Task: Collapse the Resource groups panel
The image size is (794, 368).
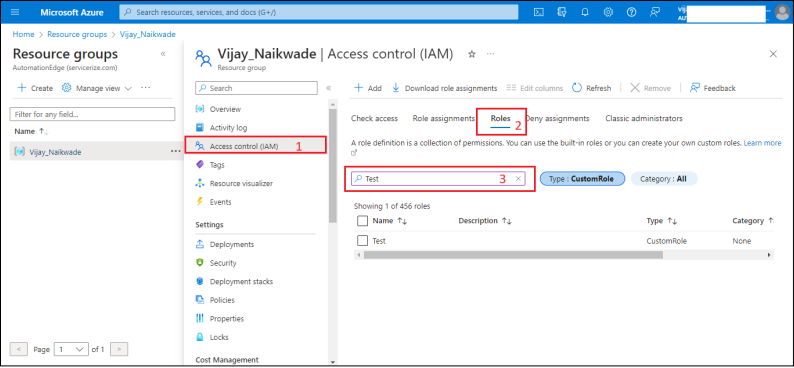Action: click(x=163, y=54)
